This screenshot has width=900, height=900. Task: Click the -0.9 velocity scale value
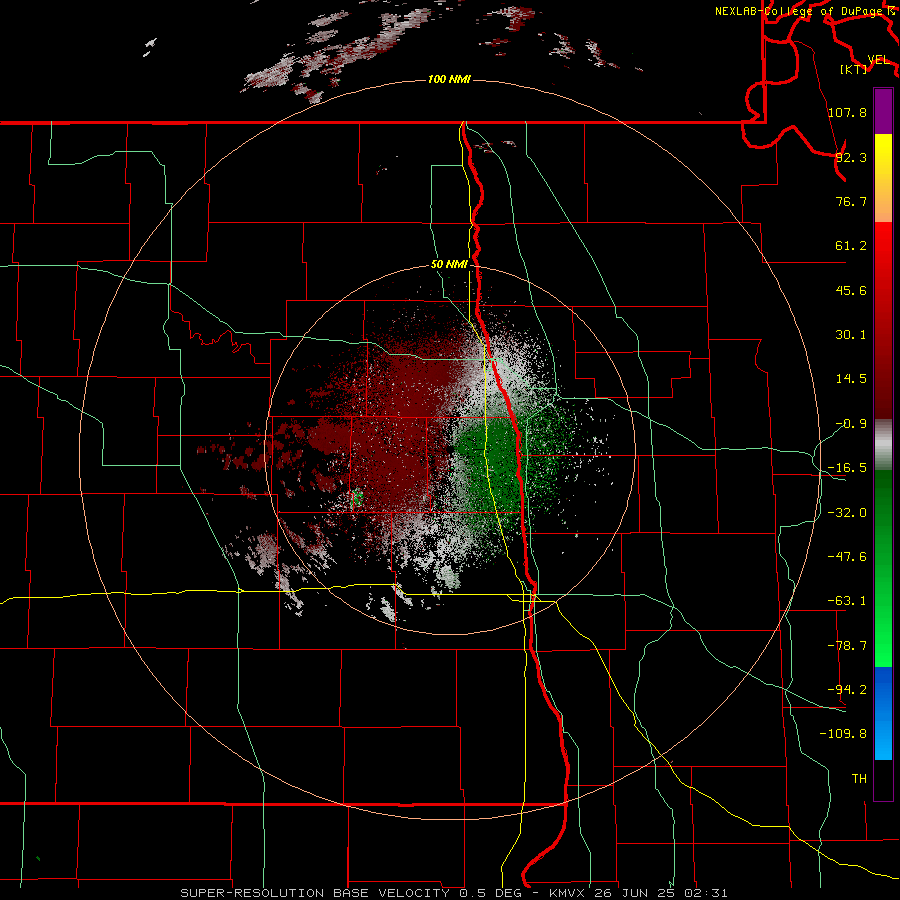tap(851, 424)
